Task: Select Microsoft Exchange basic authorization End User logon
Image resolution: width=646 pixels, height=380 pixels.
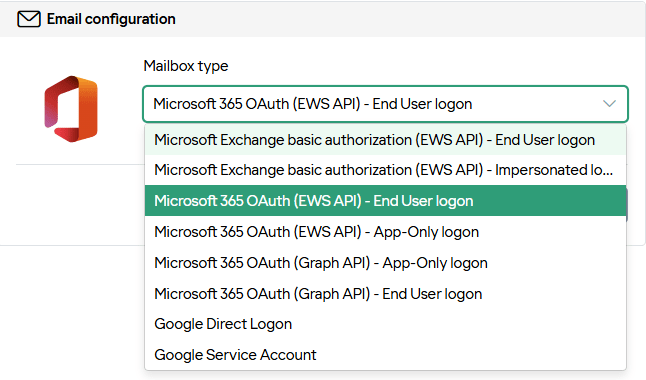Action: (385, 140)
